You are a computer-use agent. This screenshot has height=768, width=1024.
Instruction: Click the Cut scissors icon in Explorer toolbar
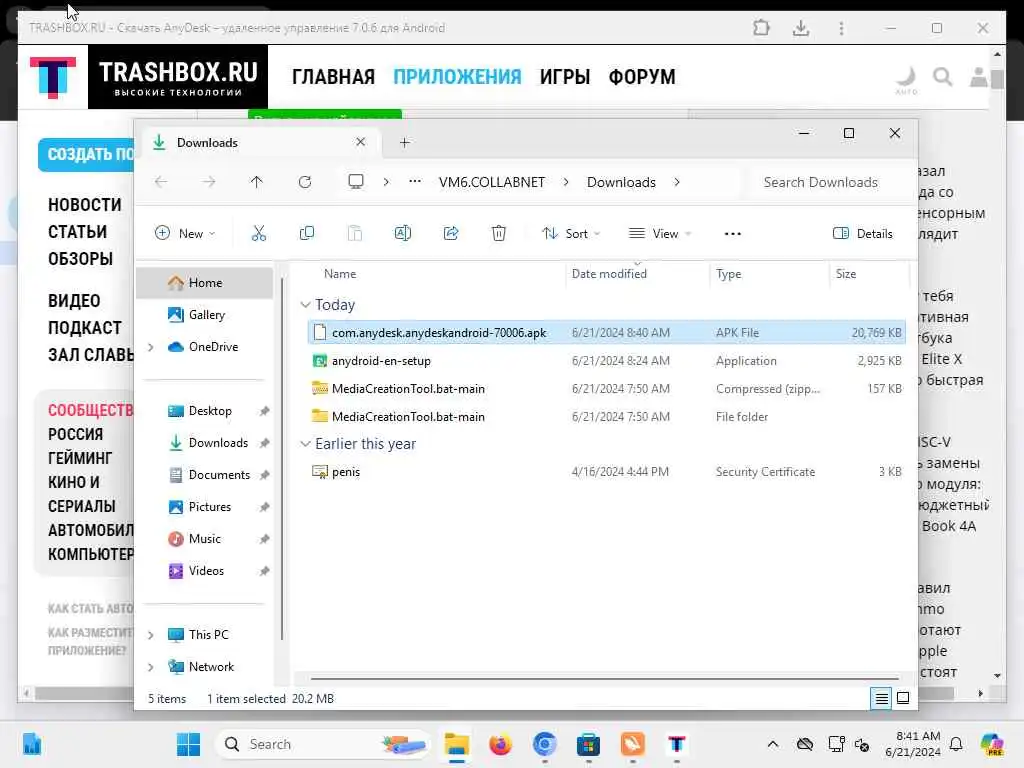(x=259, y=233)
